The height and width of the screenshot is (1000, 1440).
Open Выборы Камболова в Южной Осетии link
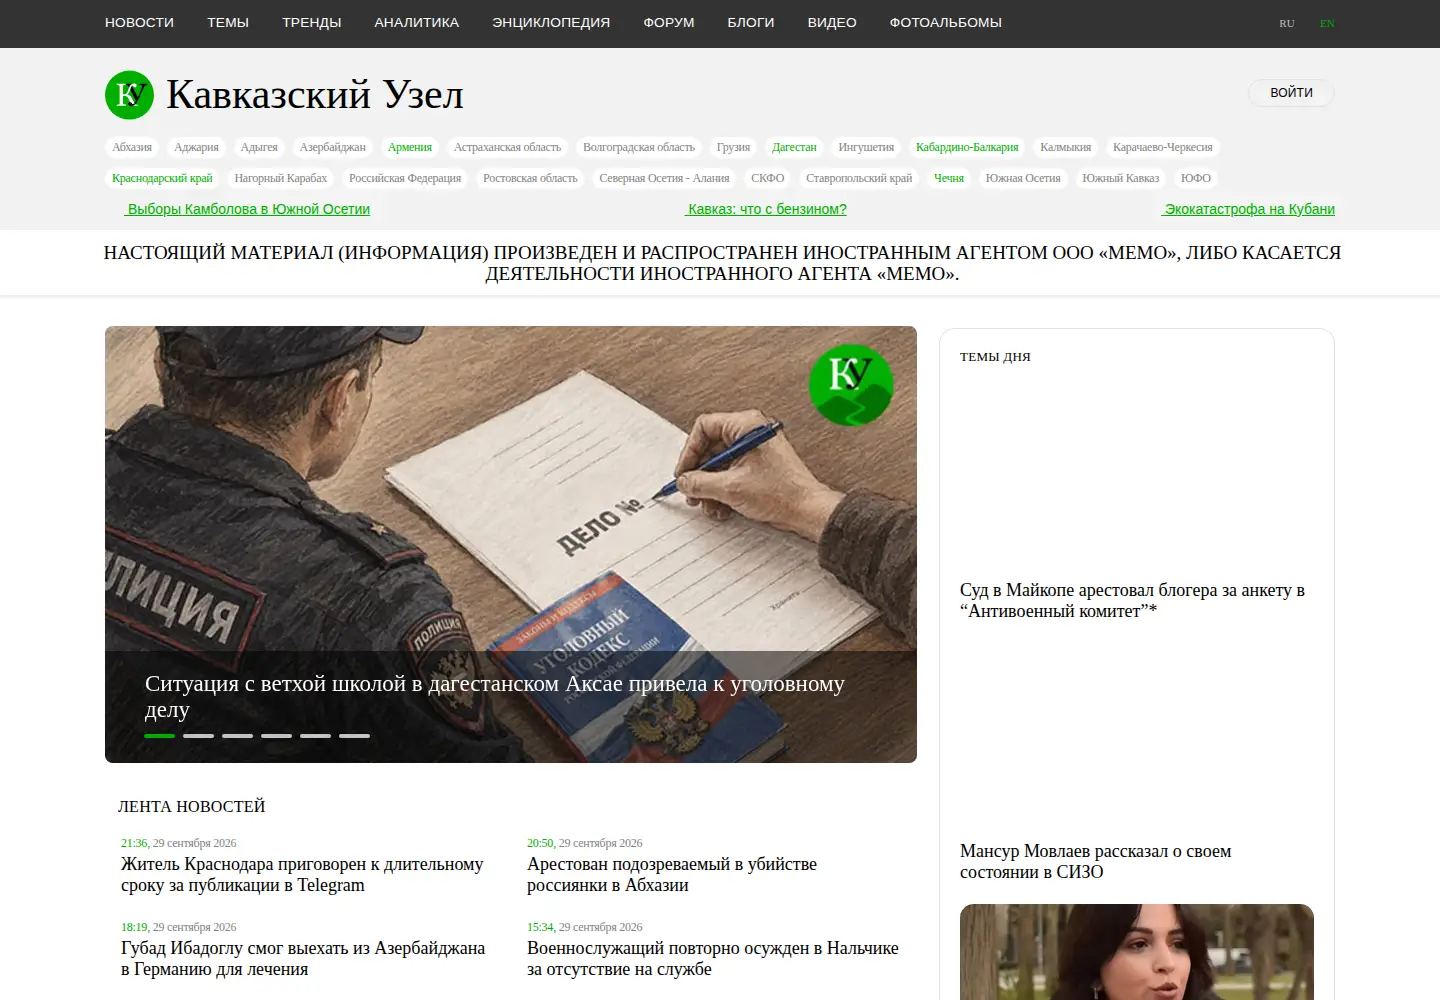point(248,209)
